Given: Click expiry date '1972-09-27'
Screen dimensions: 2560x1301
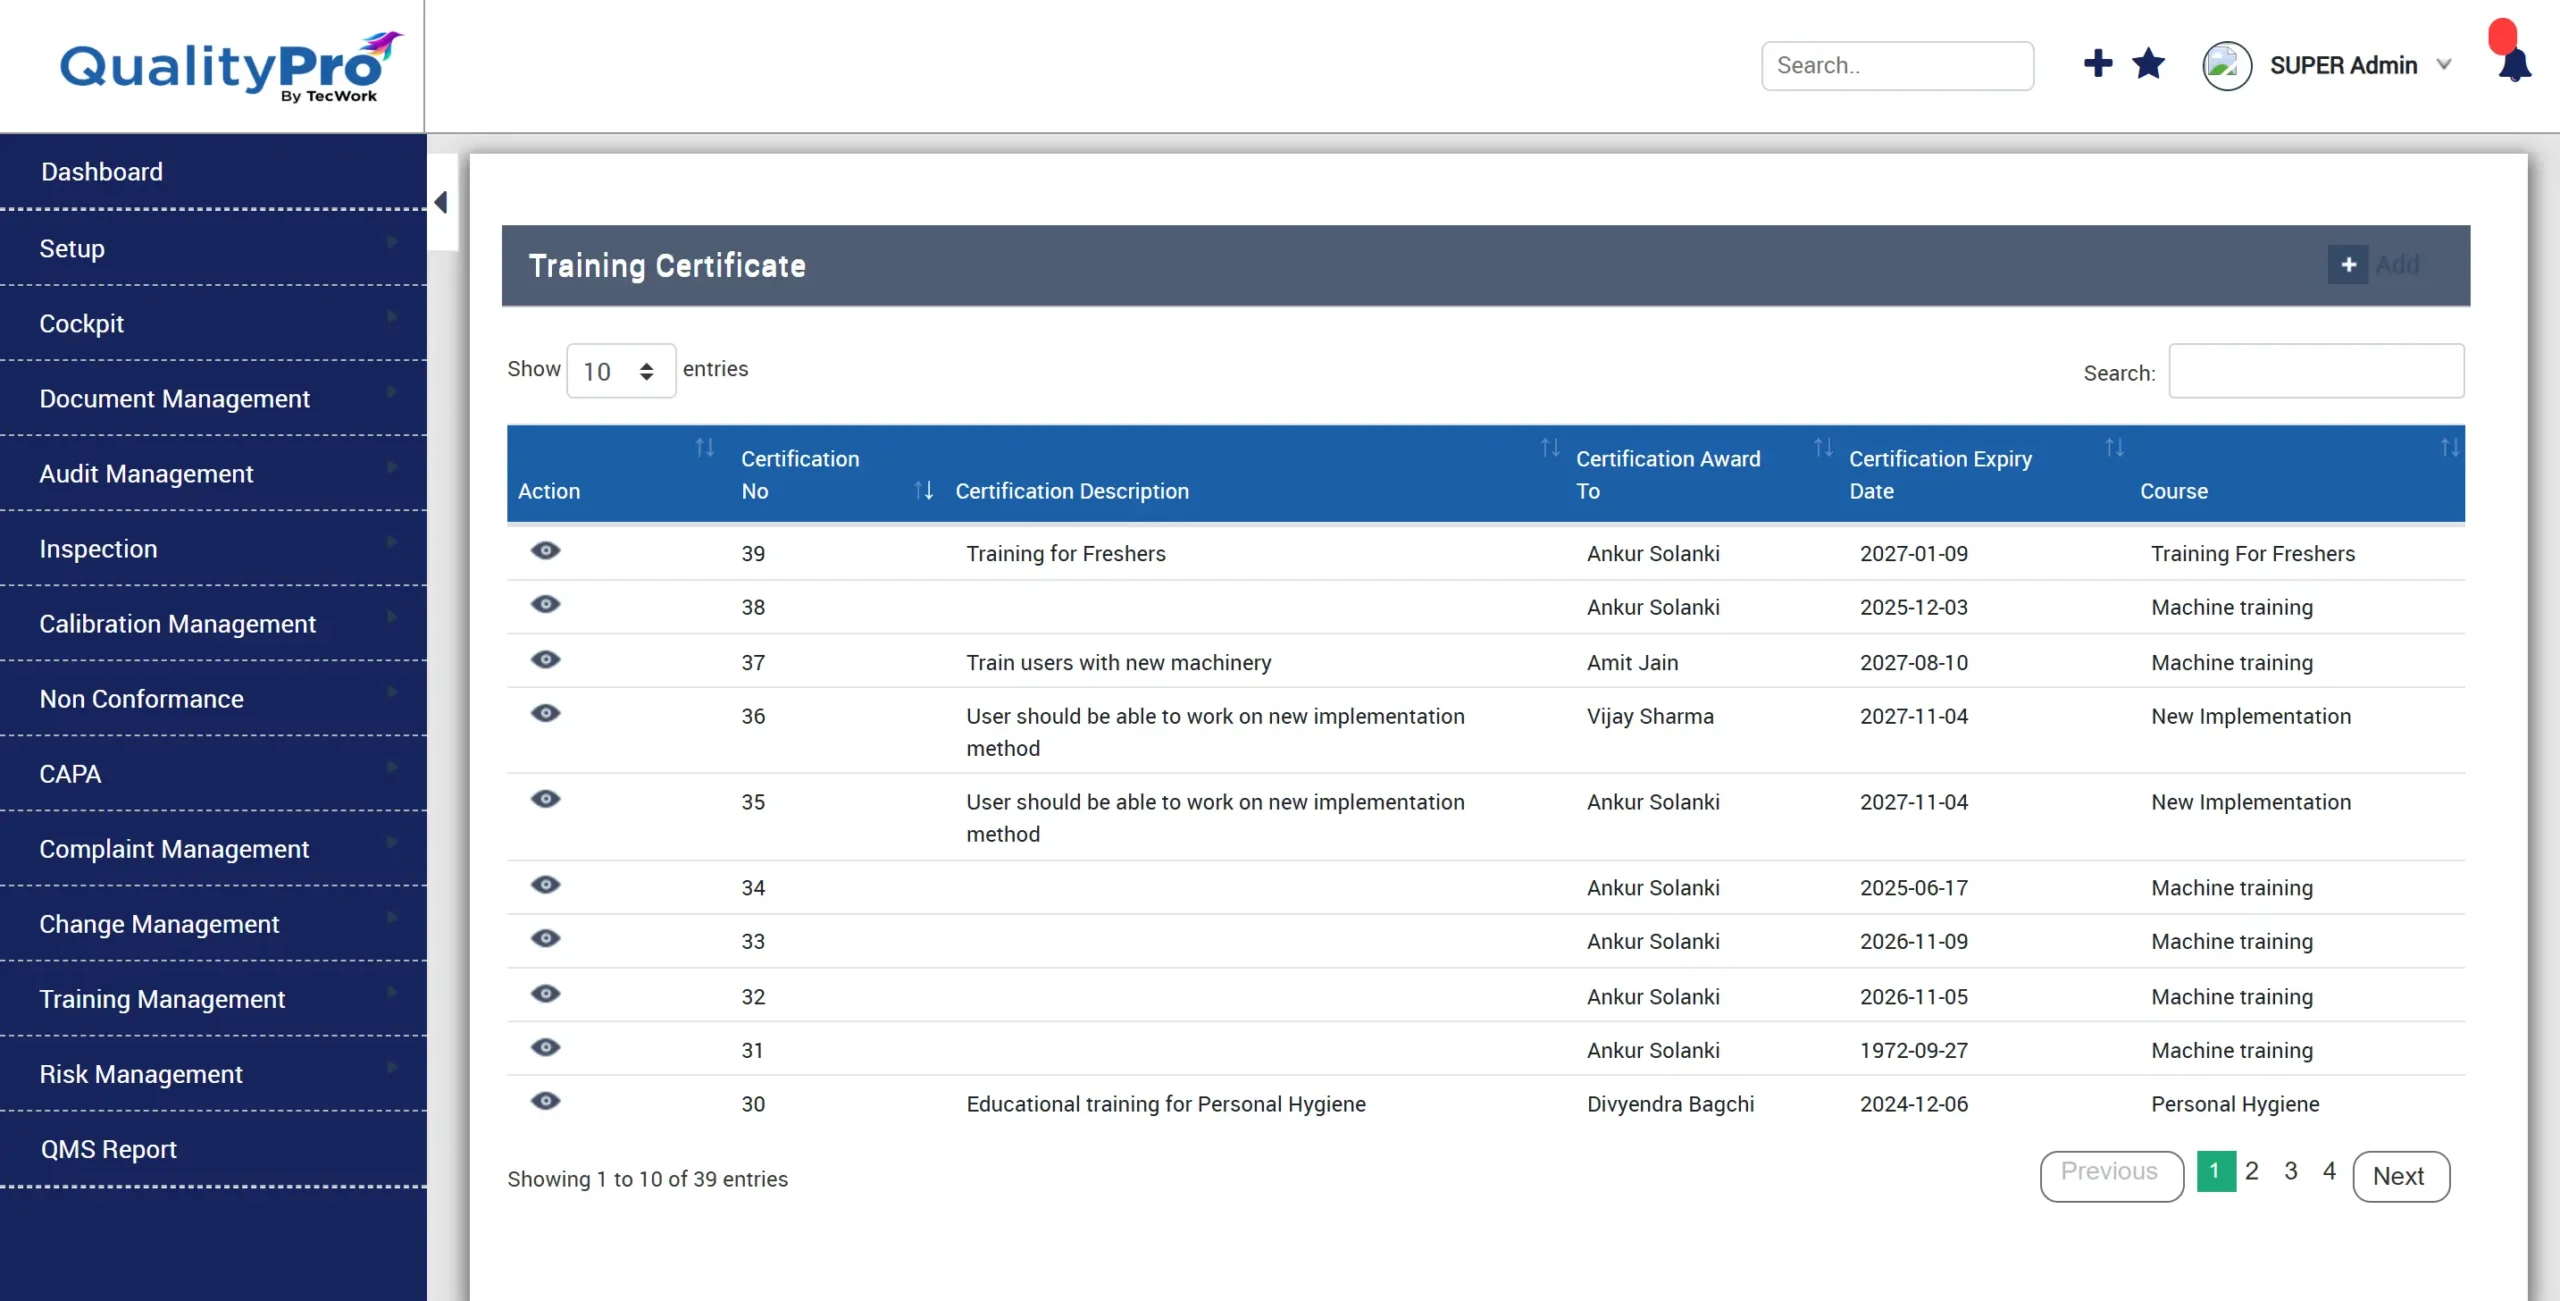Looking at the screenshot, I should click(x=1914, y=1051).
